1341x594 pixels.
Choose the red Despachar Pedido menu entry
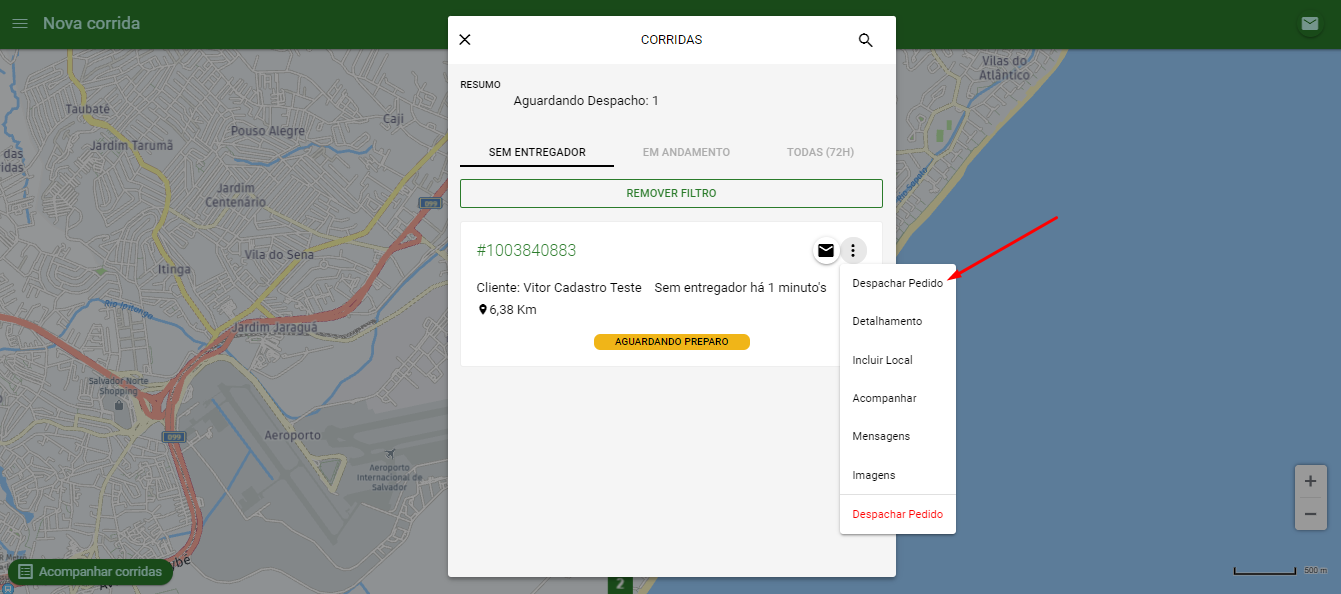[x=897, y=514]
